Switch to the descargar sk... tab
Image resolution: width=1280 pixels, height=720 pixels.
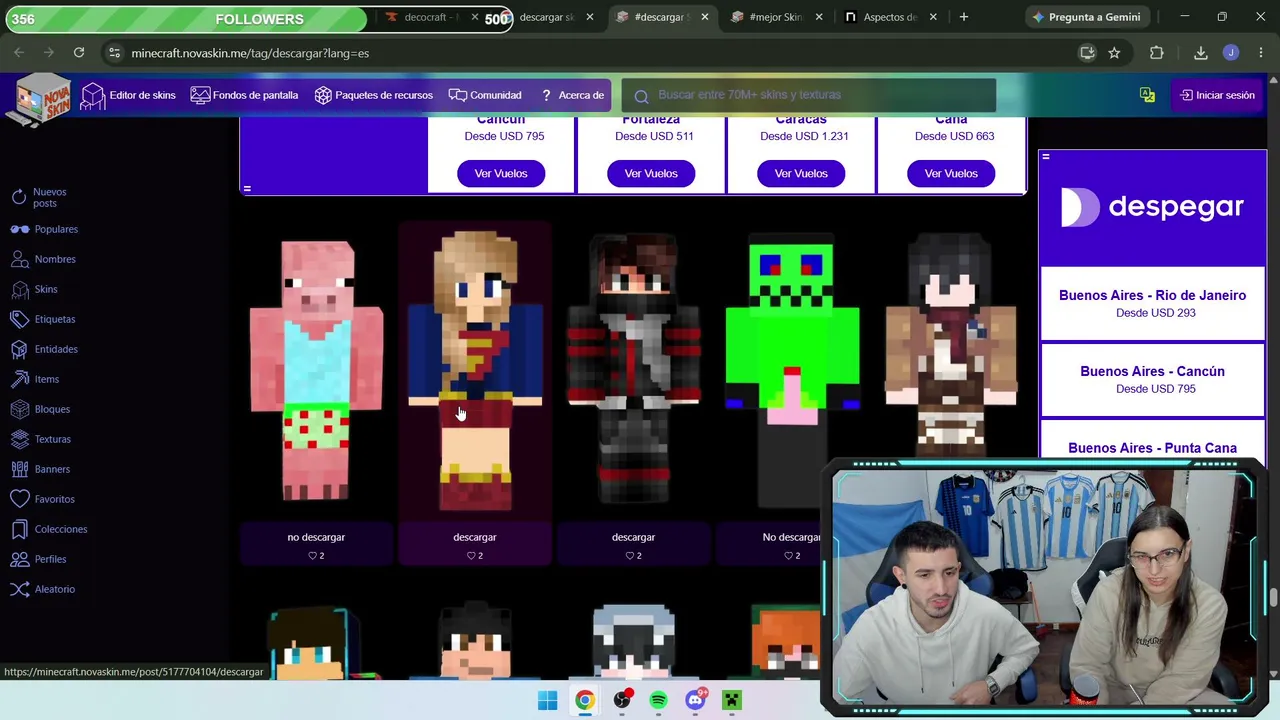tap(547, 17)
